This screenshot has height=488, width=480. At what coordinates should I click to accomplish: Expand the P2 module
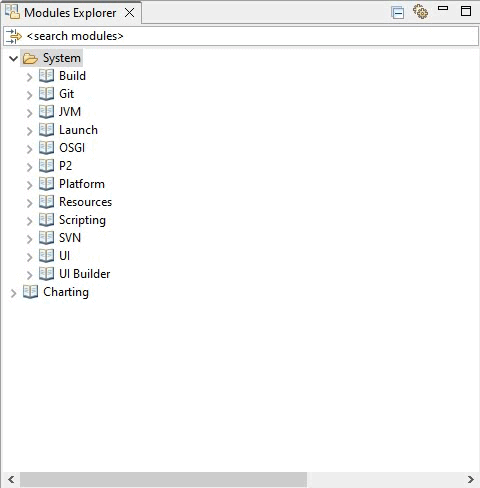click(x=30, y=167)
